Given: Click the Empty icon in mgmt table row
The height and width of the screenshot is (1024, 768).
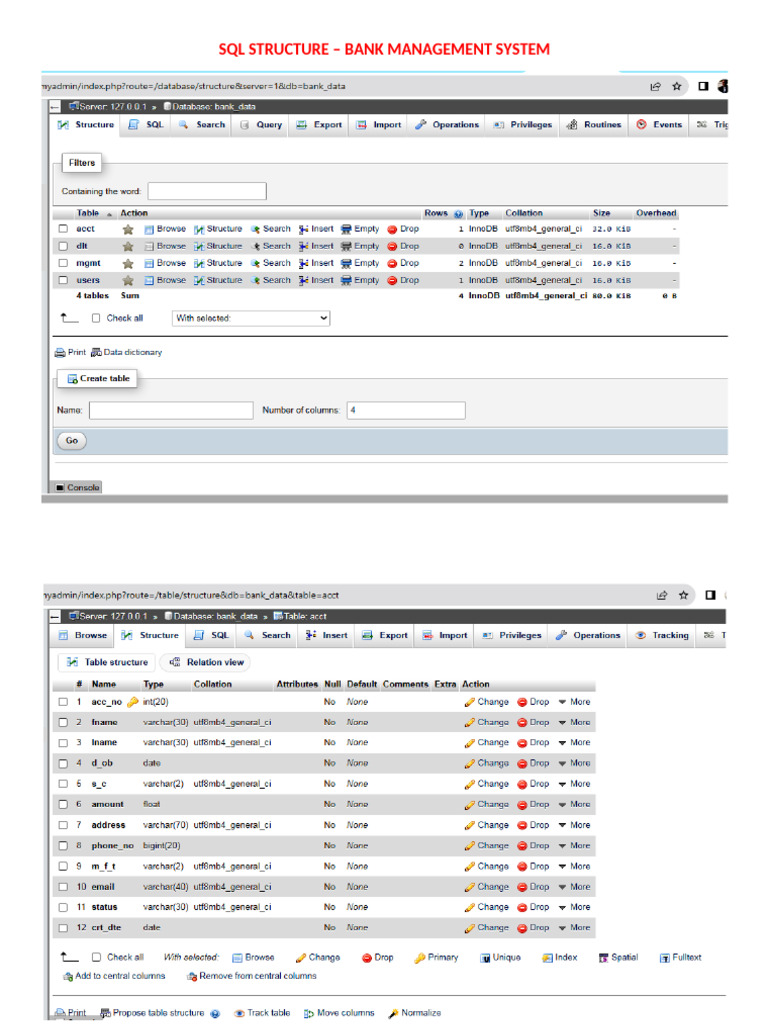Looking at the screenshot, I should [x=346, y=263].
